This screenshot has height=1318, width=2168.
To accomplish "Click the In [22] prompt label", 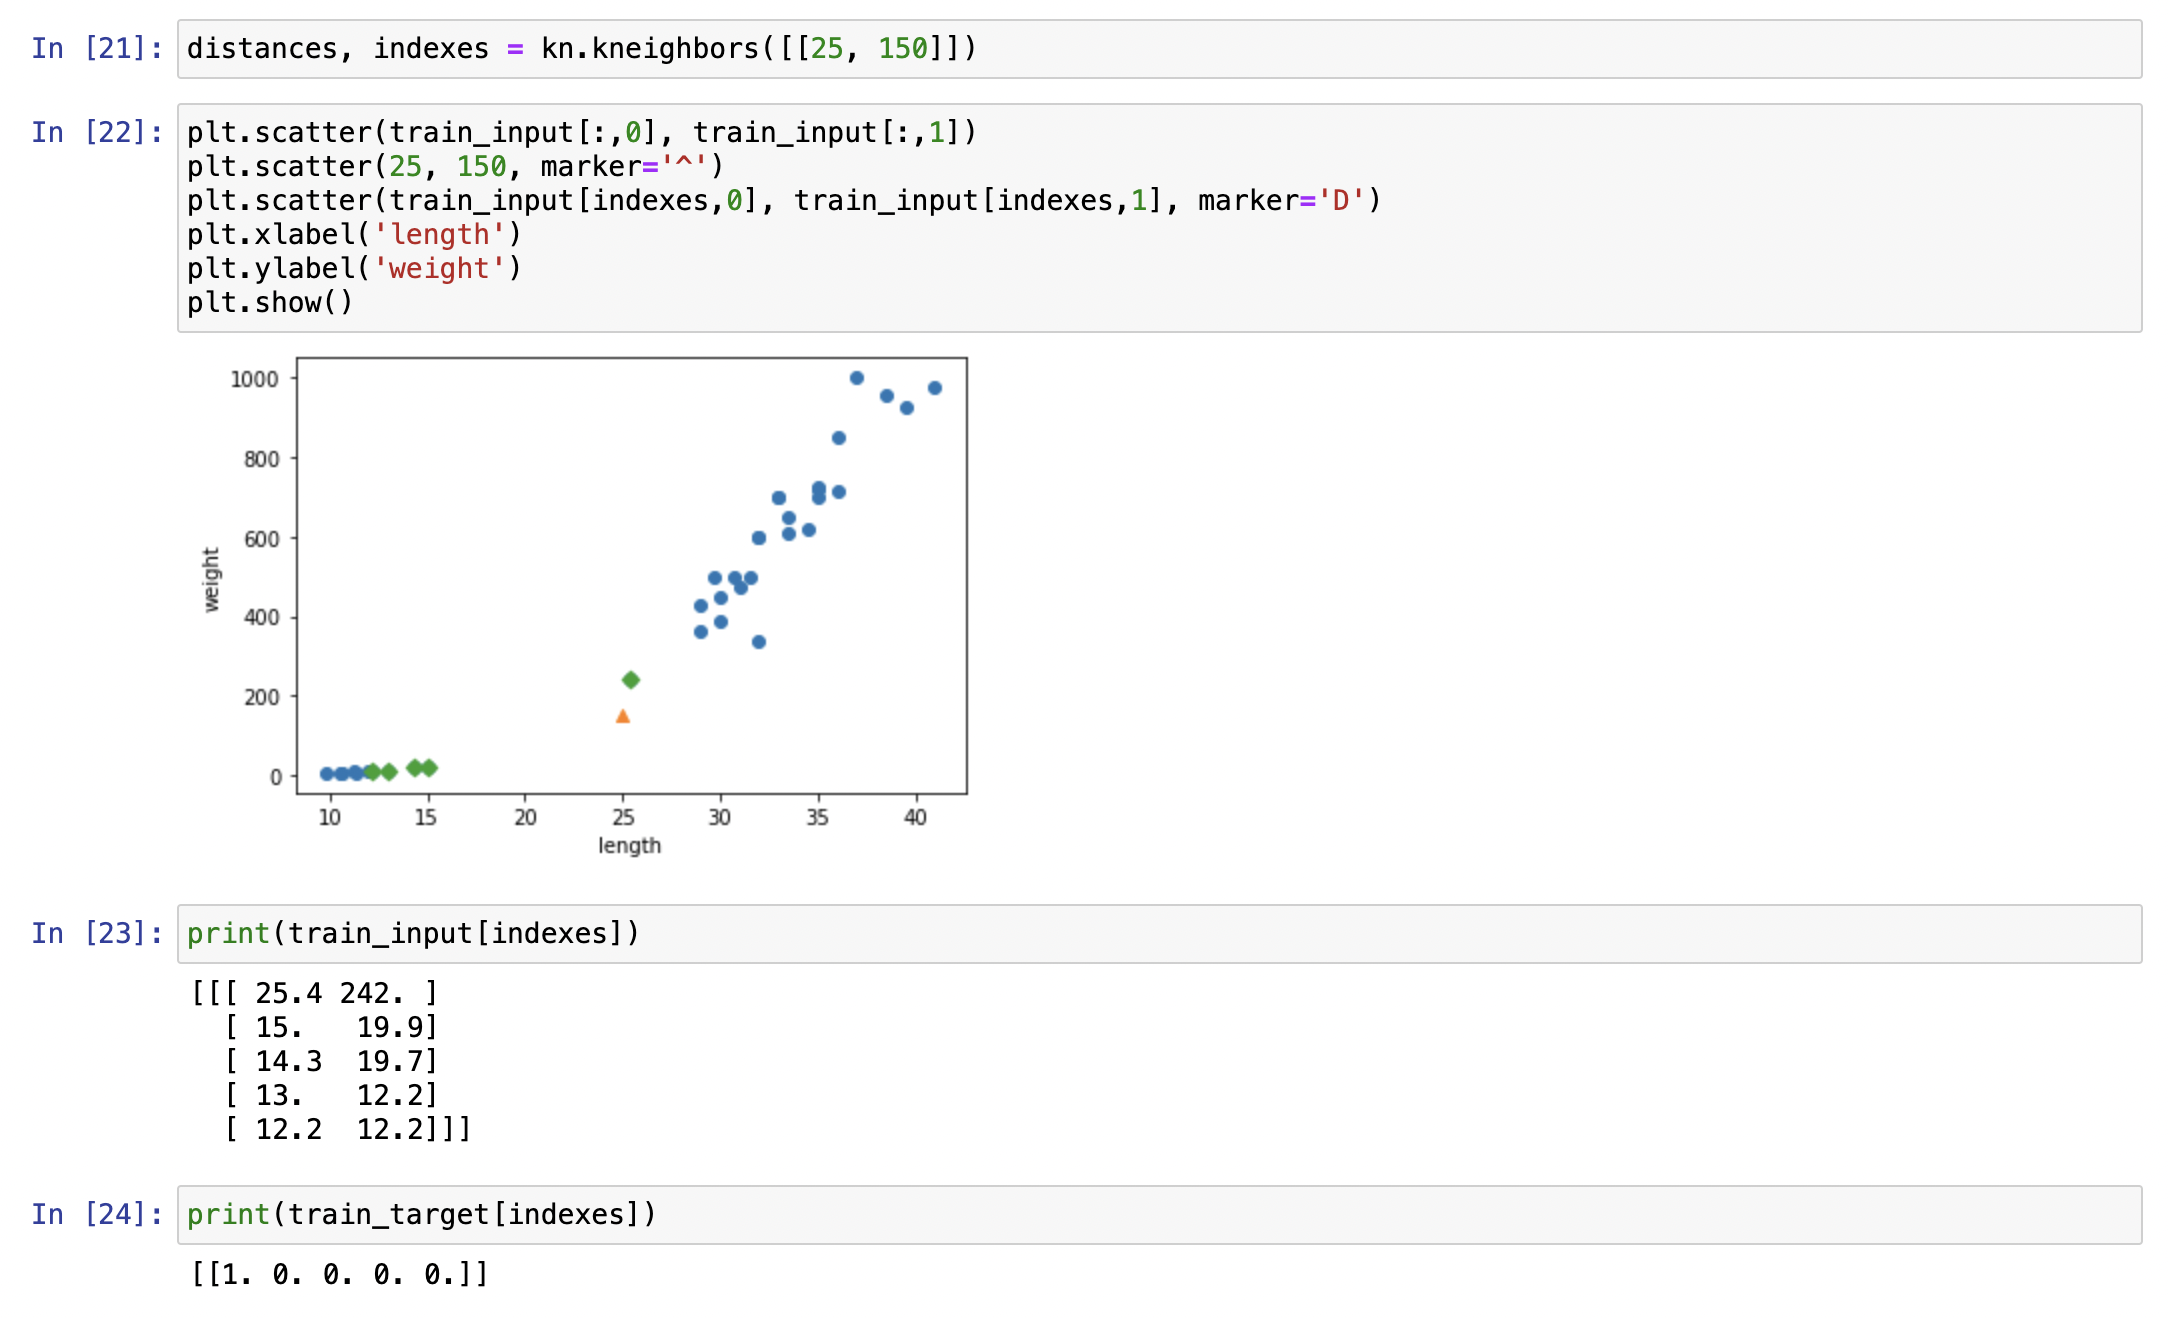I will pos(97,133).
